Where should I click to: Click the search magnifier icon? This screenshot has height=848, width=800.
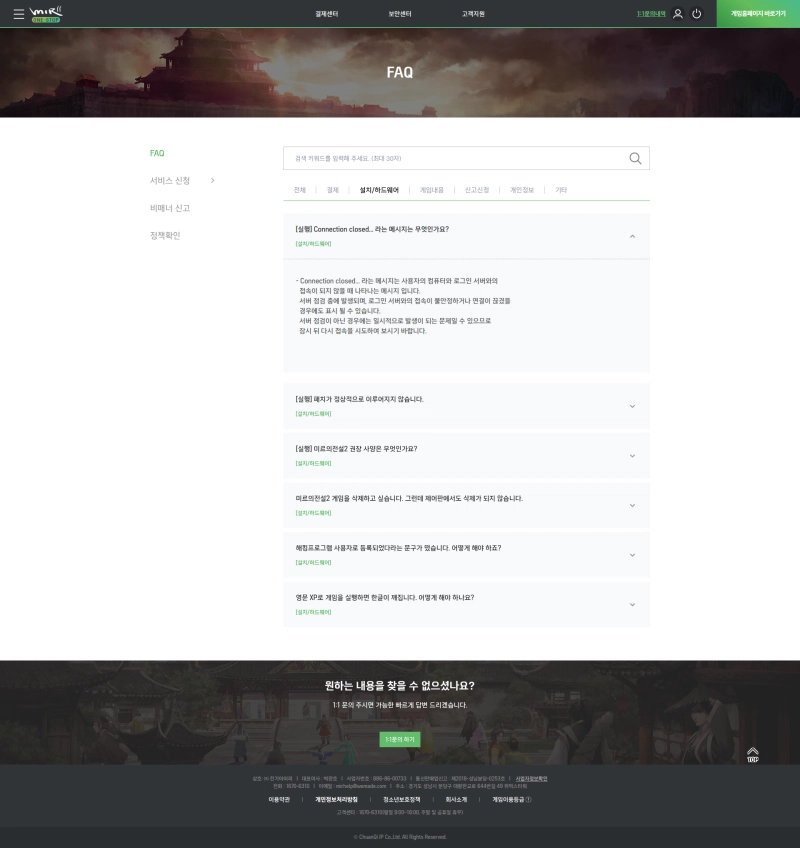635,158
